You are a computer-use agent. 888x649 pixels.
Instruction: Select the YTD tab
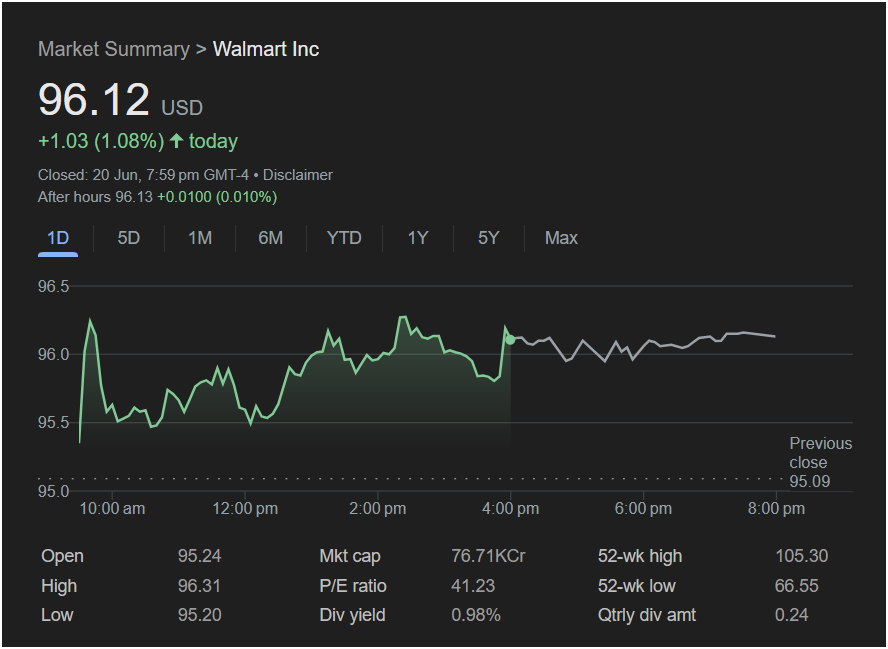tap(344, 238)
